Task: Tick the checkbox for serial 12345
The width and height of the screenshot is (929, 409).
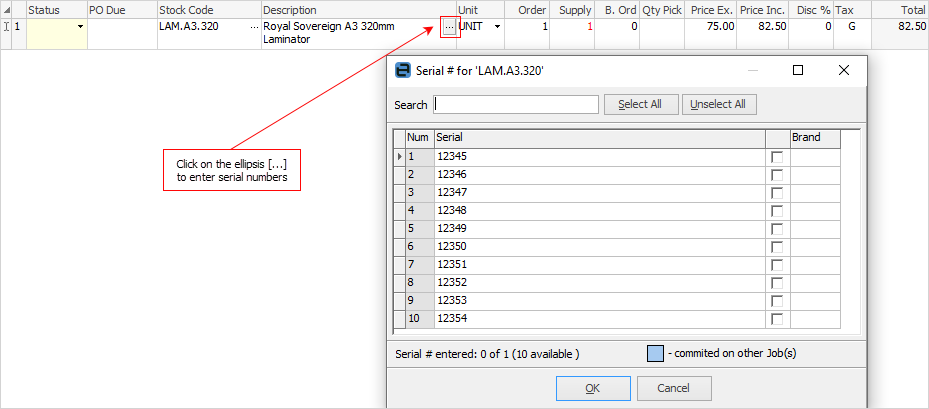Action: pos(777,158)
